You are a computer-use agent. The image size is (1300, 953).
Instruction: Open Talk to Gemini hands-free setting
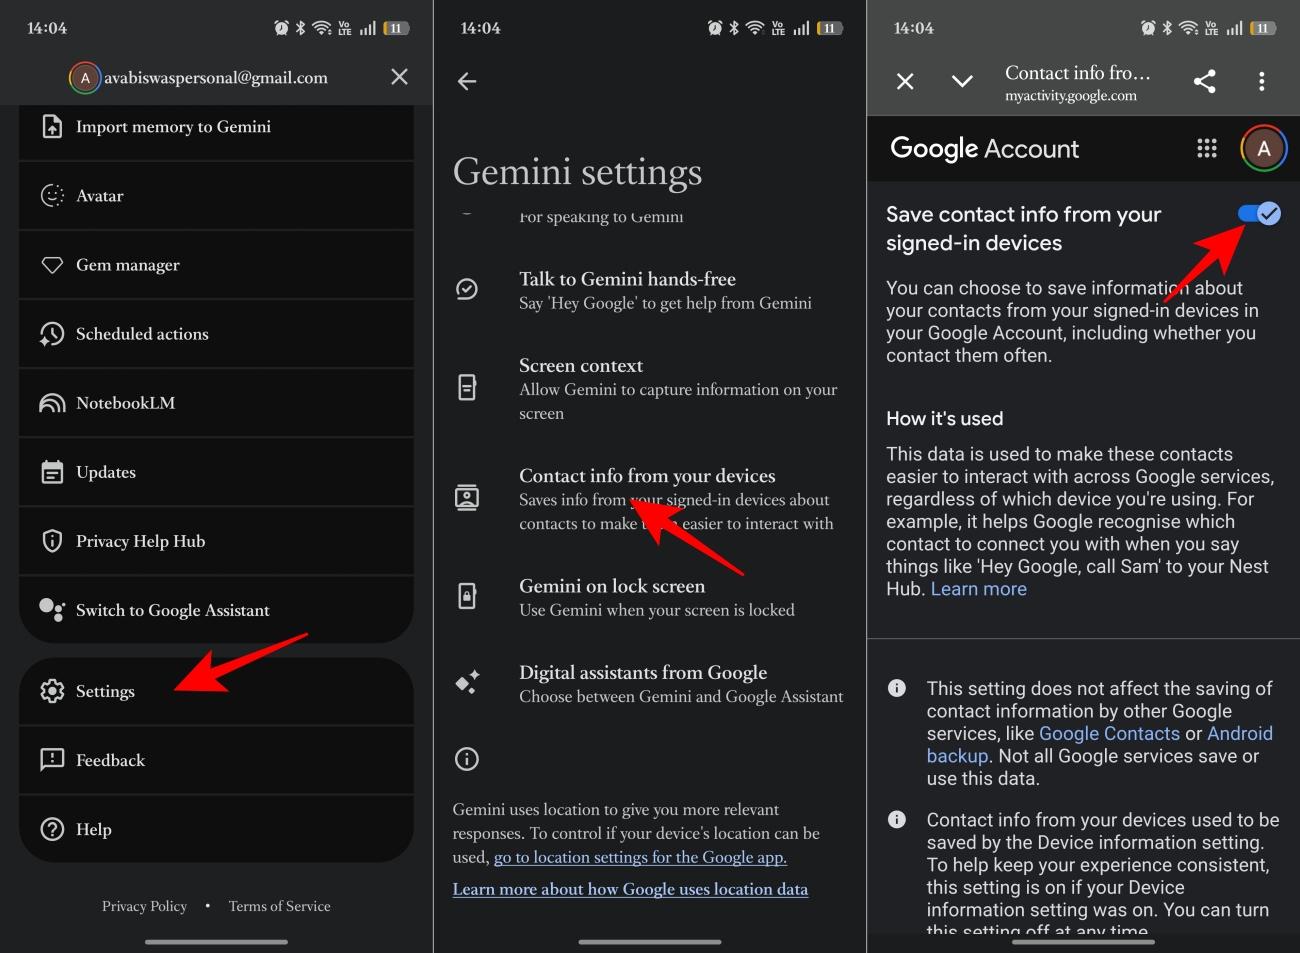[650, 290]
